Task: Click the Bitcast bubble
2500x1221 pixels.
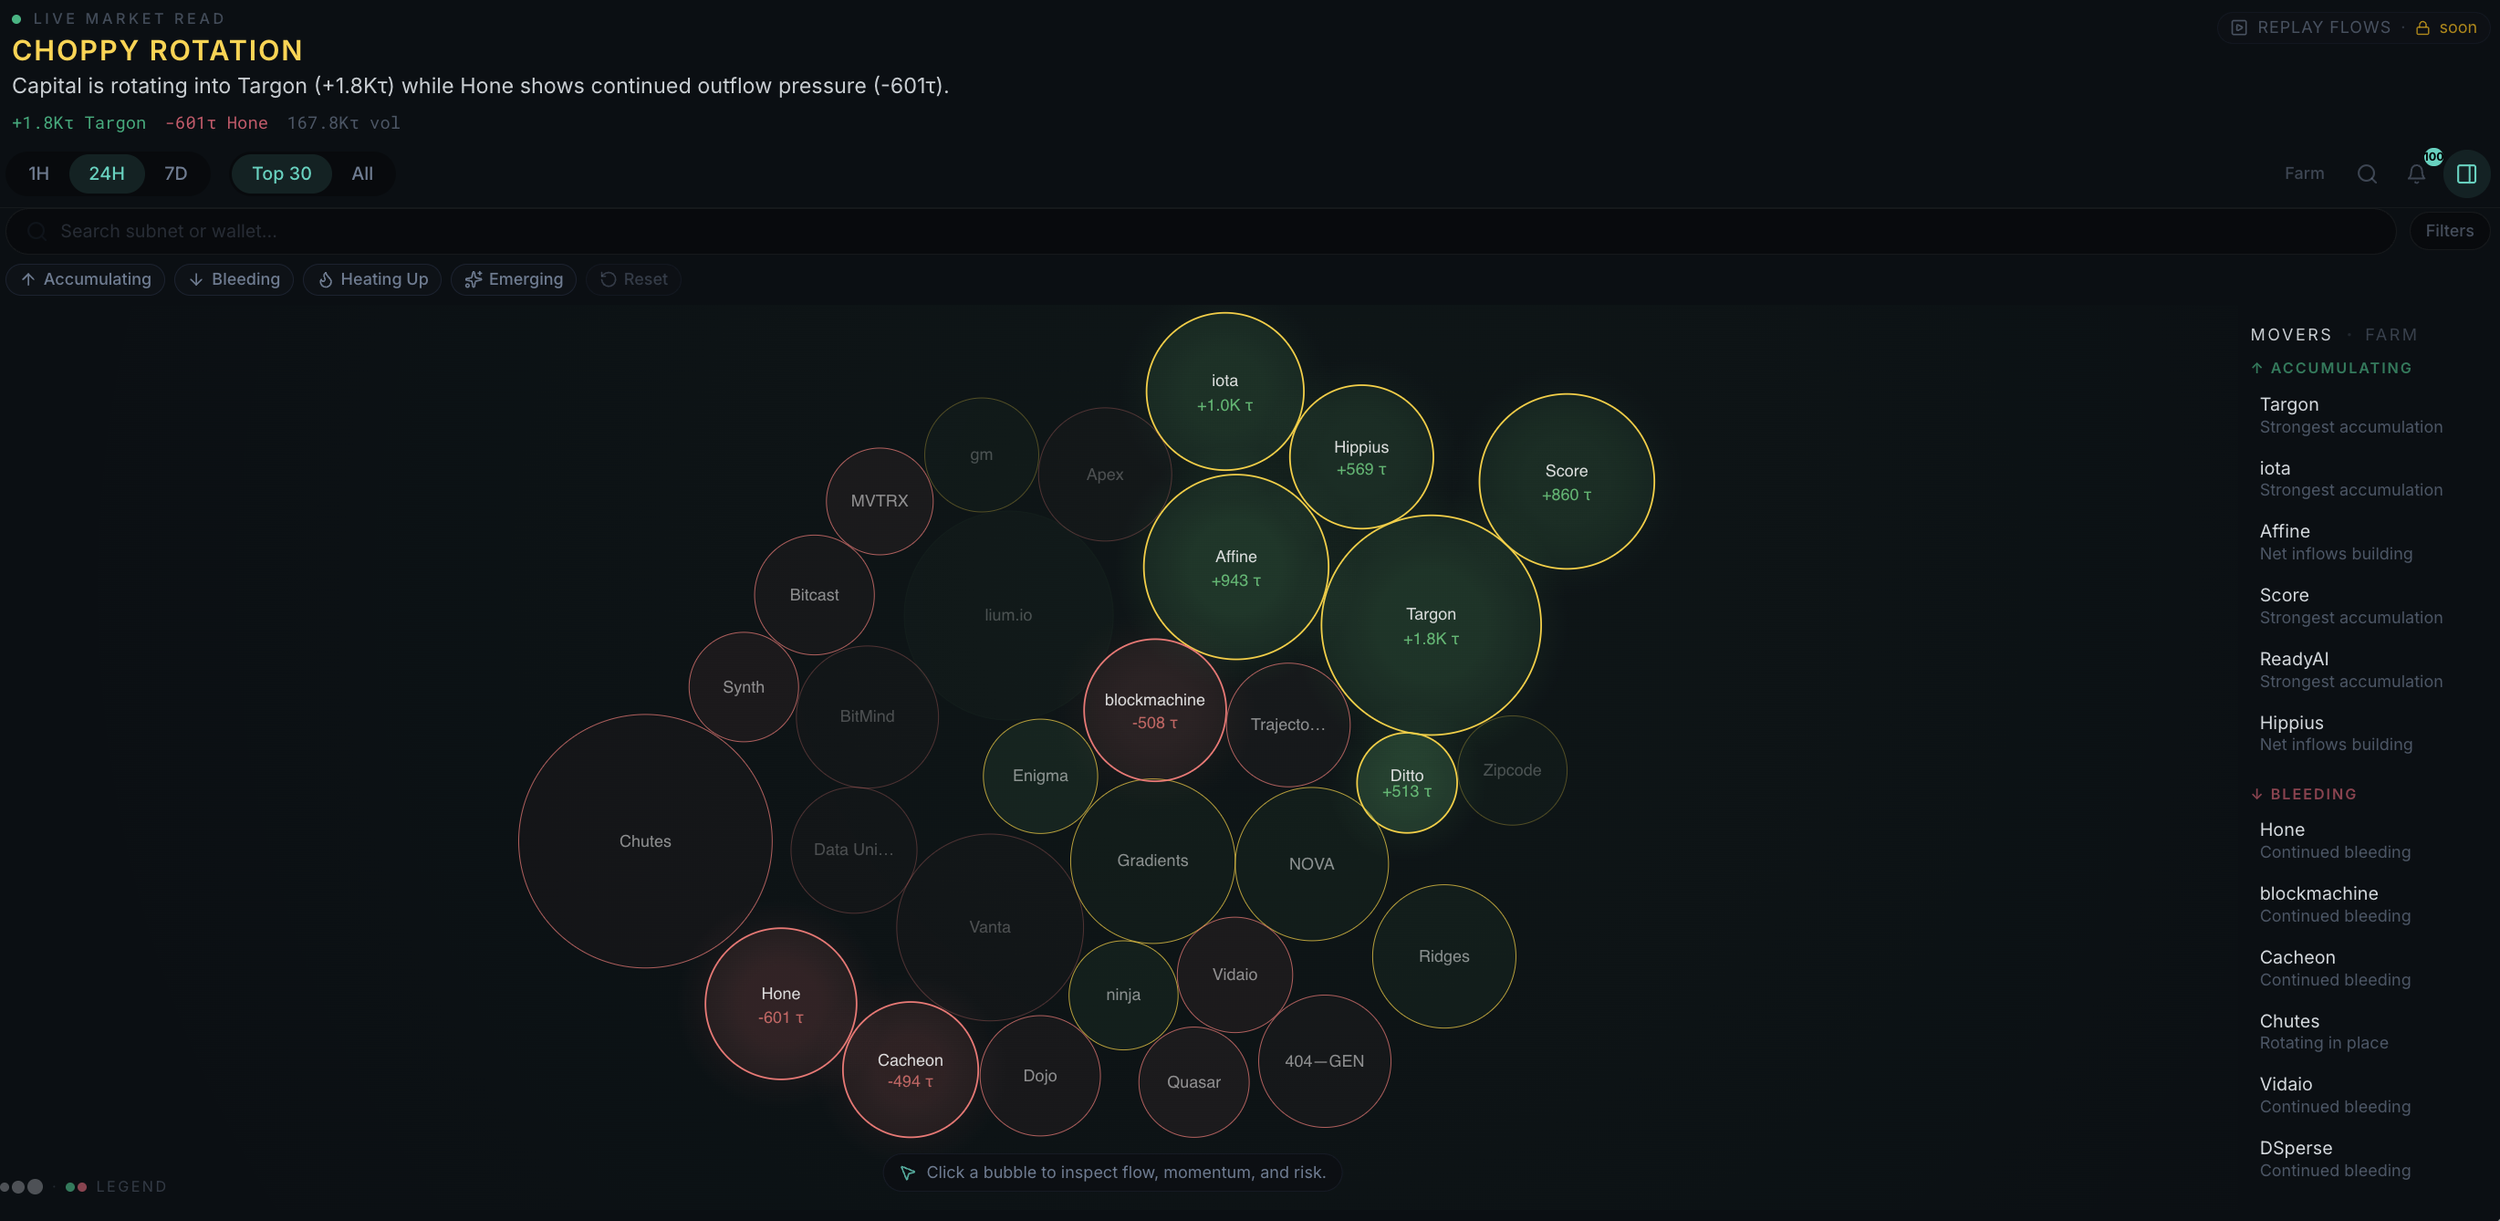Action: [814, 595]
